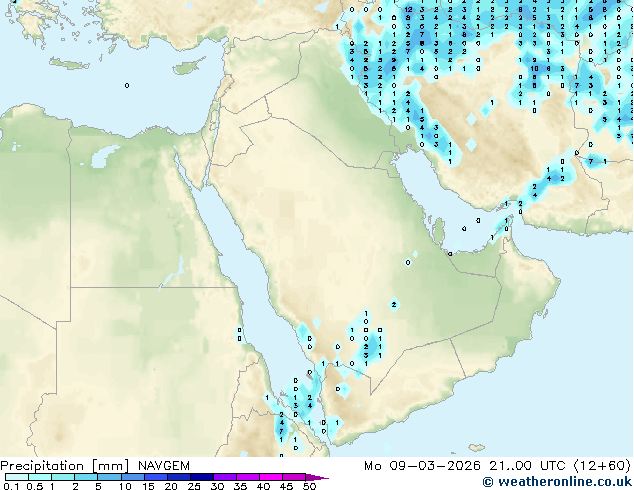Click the '25' legend scale label
634x490 pixels.
(194, 486)
